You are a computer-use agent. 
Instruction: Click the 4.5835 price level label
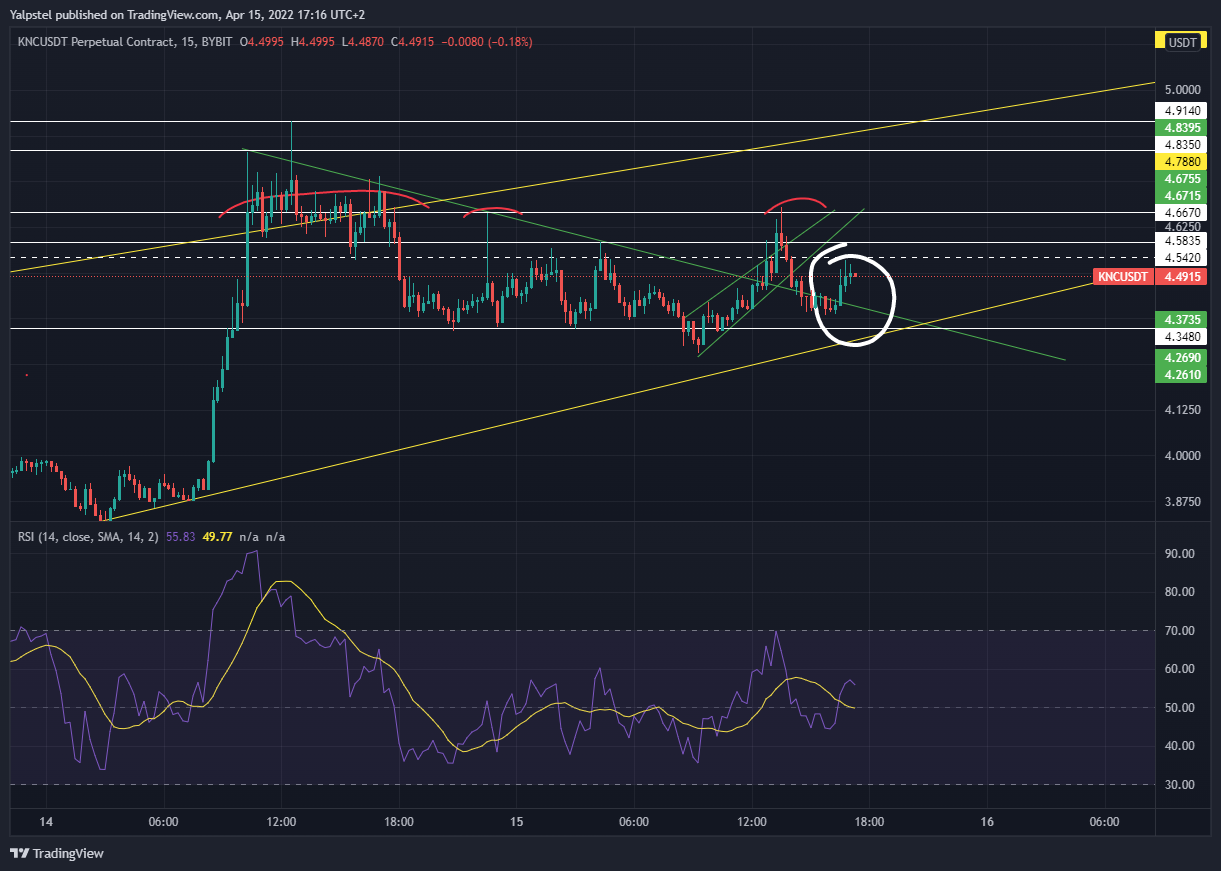click(1182, 241)
